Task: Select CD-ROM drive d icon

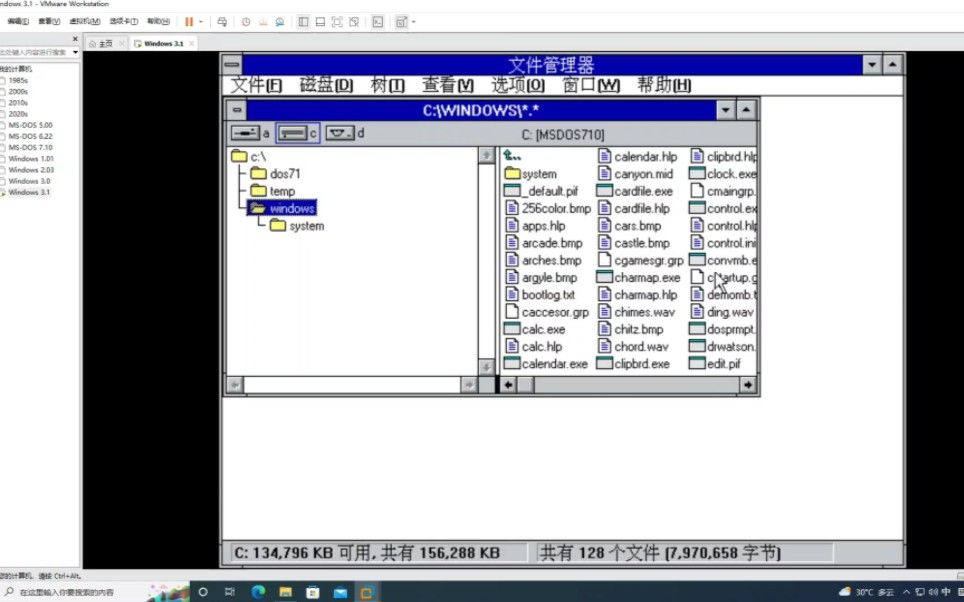Action: click(340, 133)
